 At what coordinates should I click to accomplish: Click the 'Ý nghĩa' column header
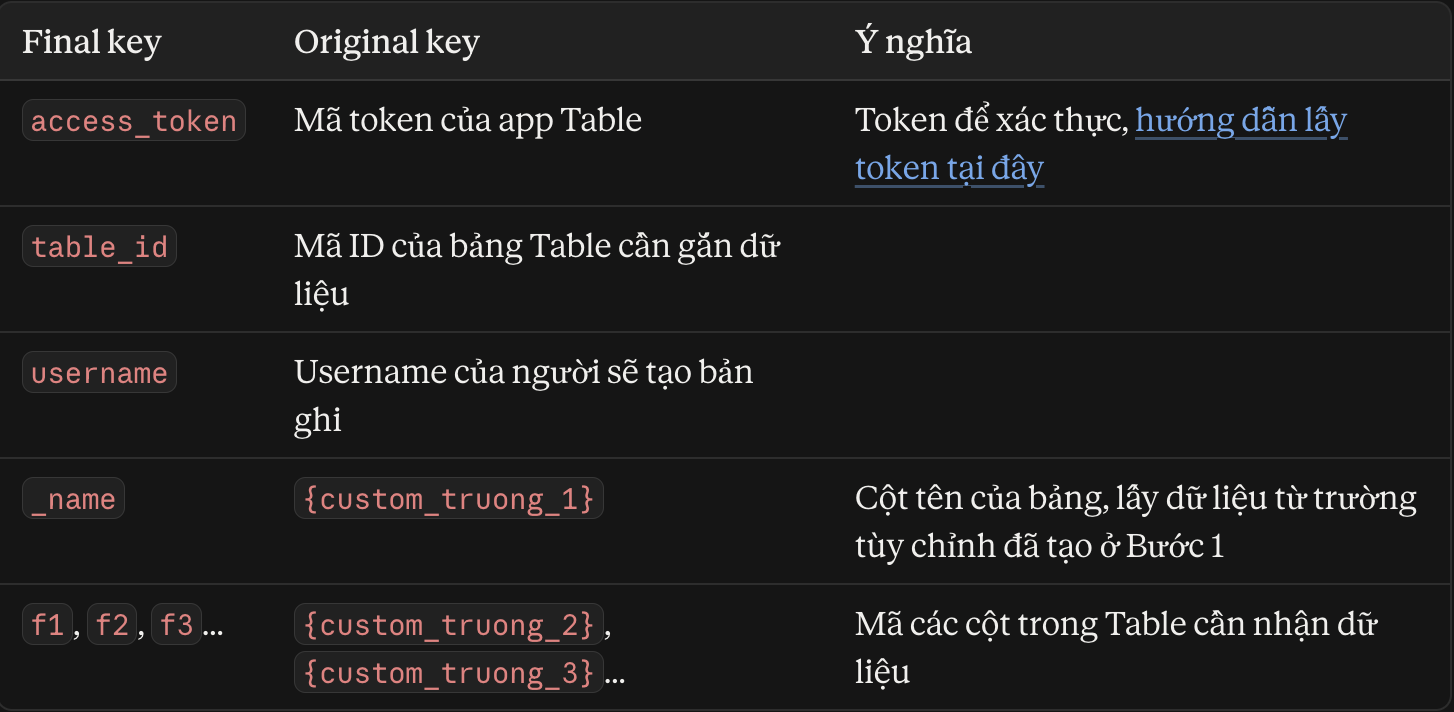coord(913,41)
